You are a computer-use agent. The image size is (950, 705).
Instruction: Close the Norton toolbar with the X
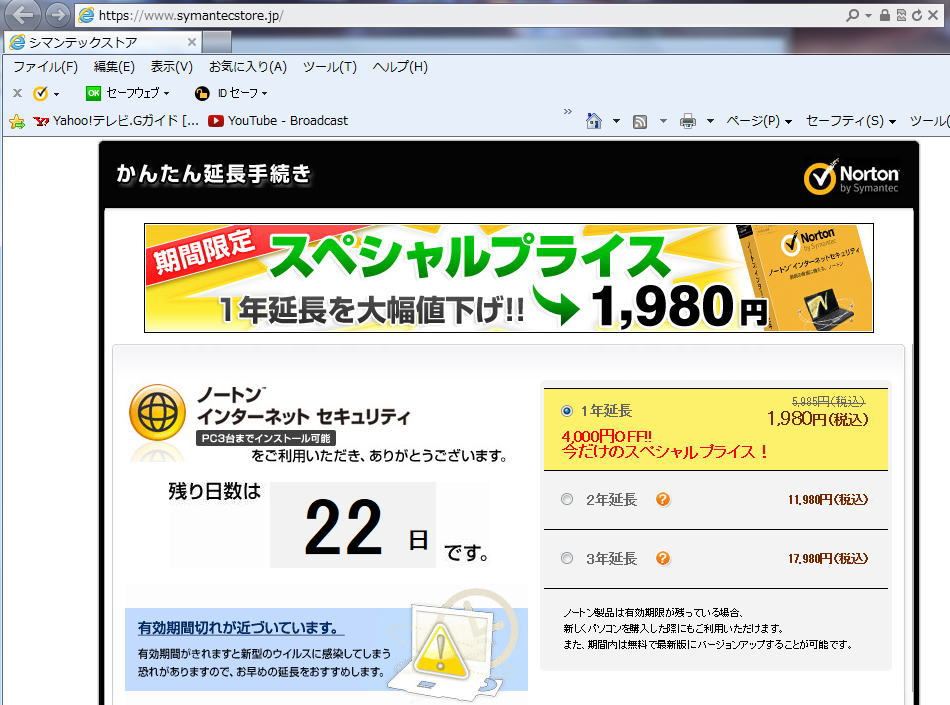click(x=18, y=93)
